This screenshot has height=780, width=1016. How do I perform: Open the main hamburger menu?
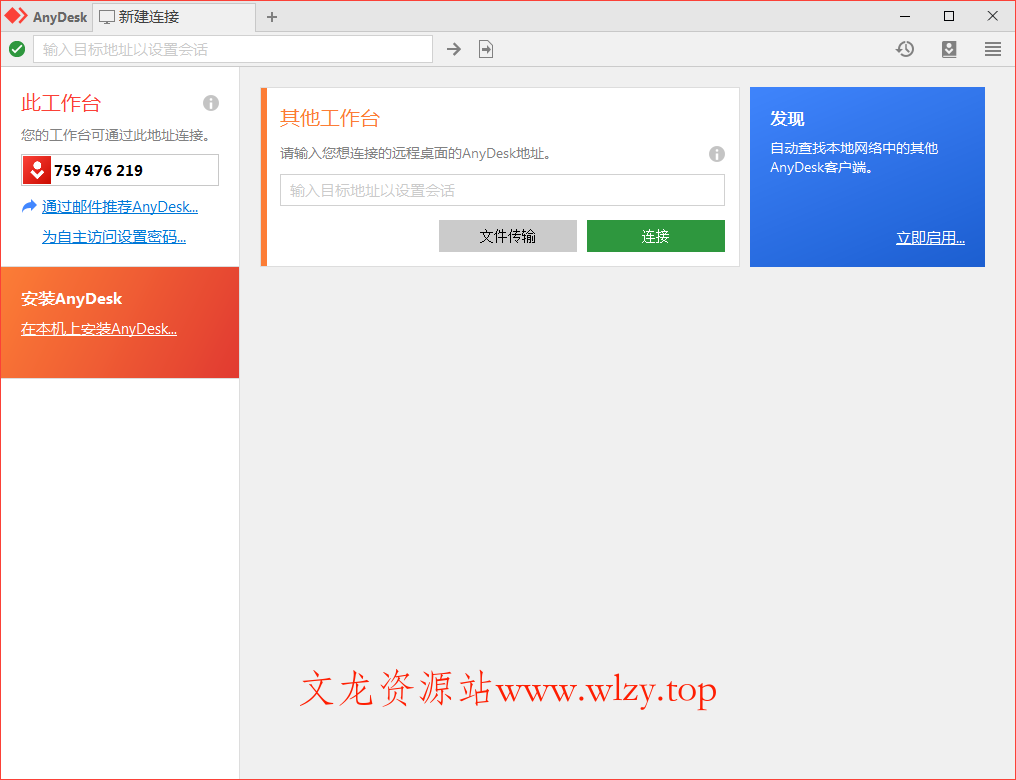[992, 48]
